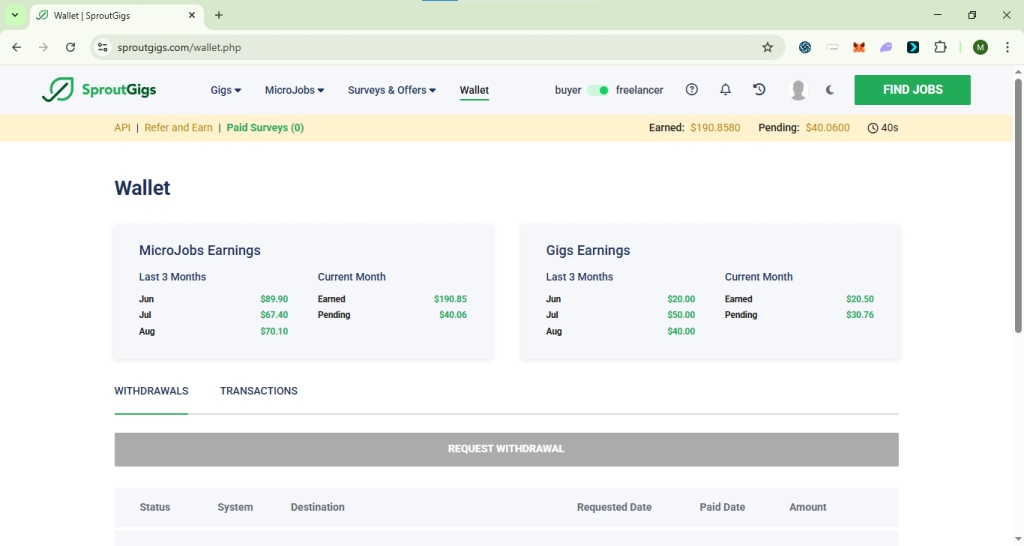Open the browser Extensions puzzle icon

940,47
